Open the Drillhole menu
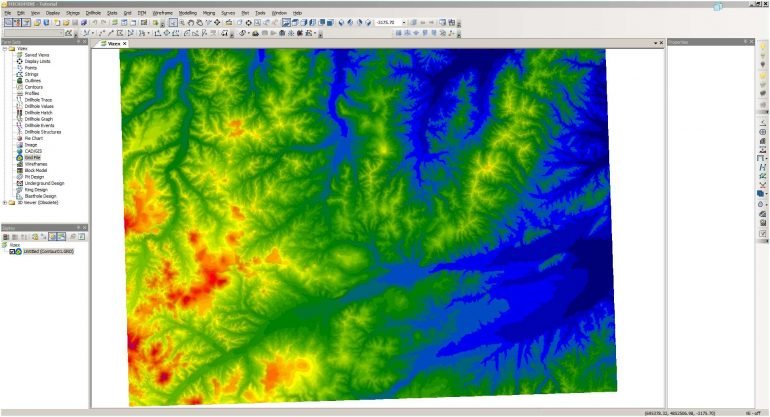The height and width of the screenshot is (417, 770). click(93, 12)
